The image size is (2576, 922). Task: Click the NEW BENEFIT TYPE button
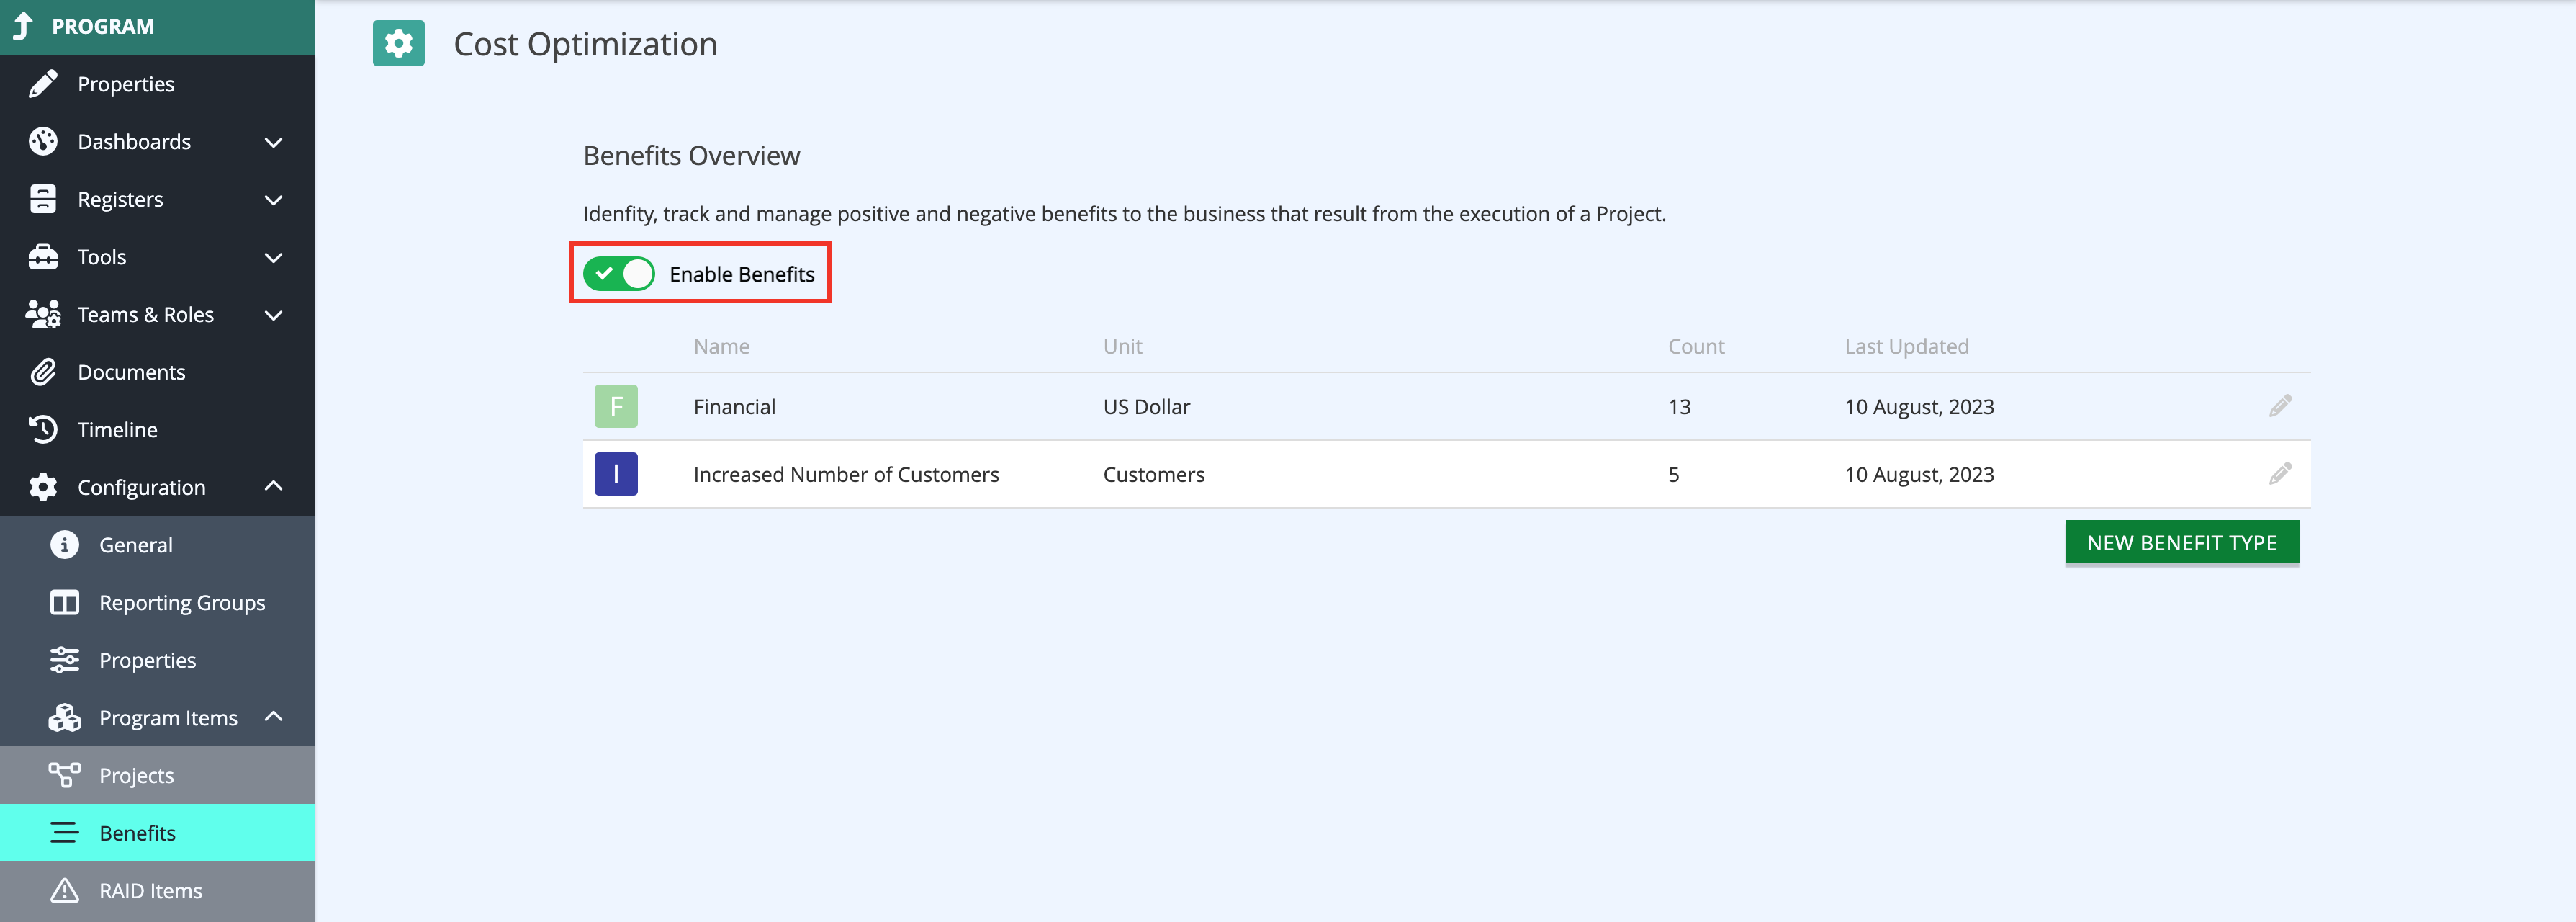(2182, 543)
